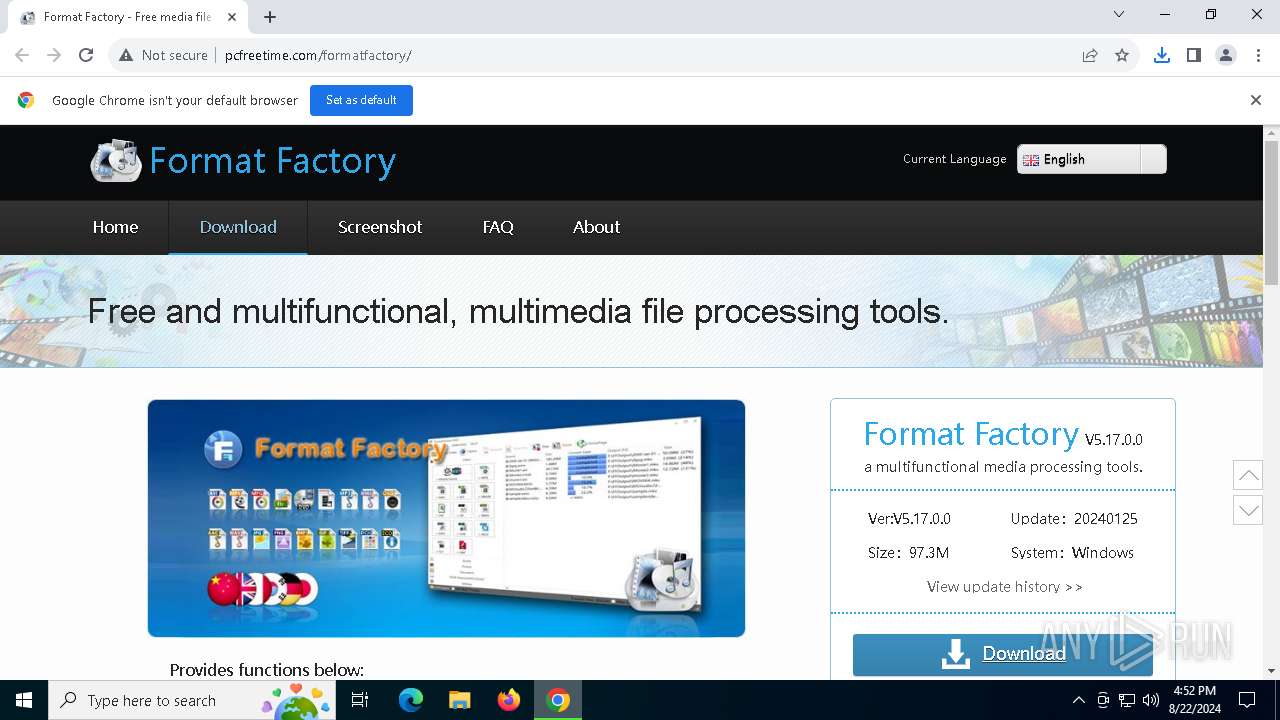1280x720 pixels.
Task: Open Chrome downloads icon
Action: [1161, 55]
